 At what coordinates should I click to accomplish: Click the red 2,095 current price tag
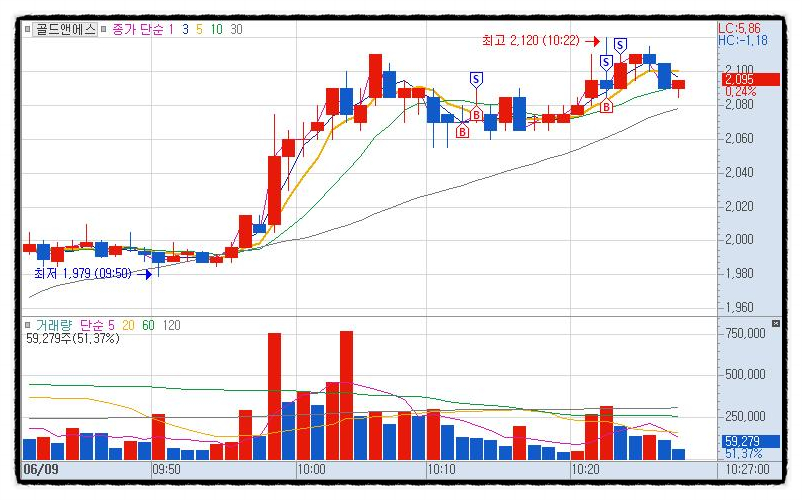pos(751,79)
